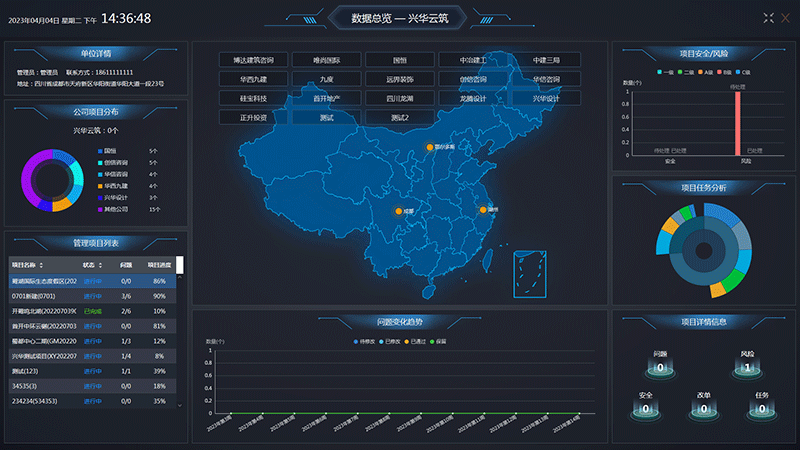Viewport: 800px width, 450px height.
Task: Click the red 风险 bar in chart
Action: 738,123
